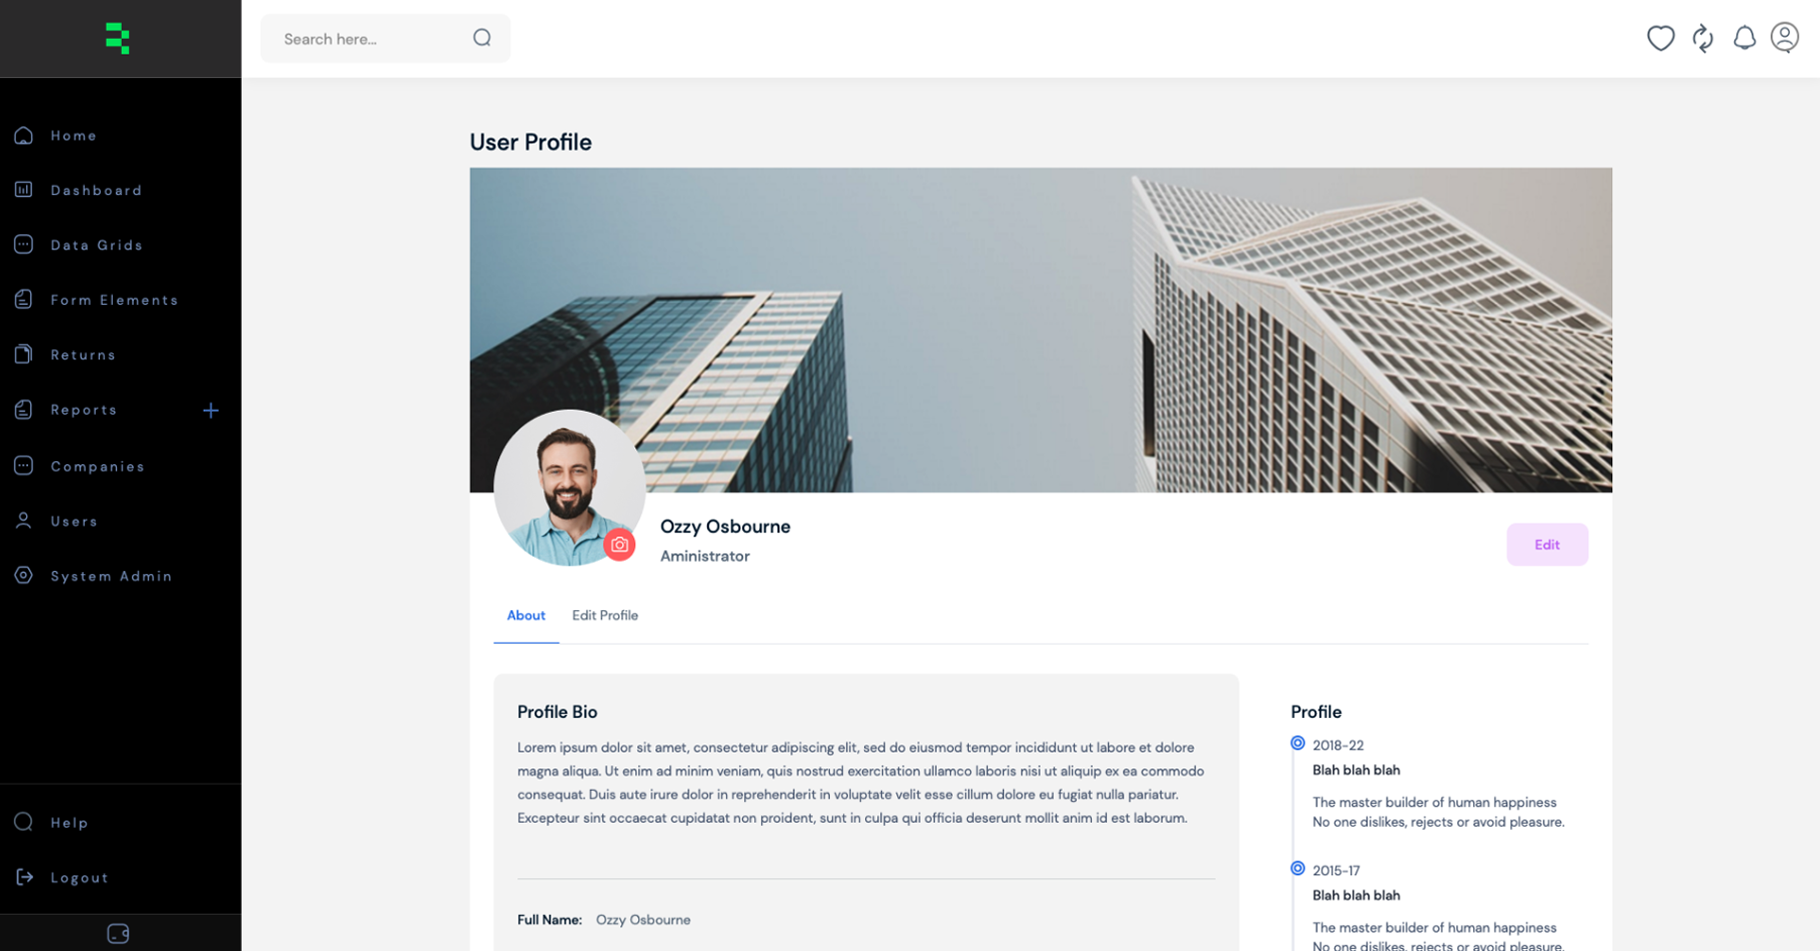
Task: Click the Home sidebar icon
Action: click(x=24, y=135)
